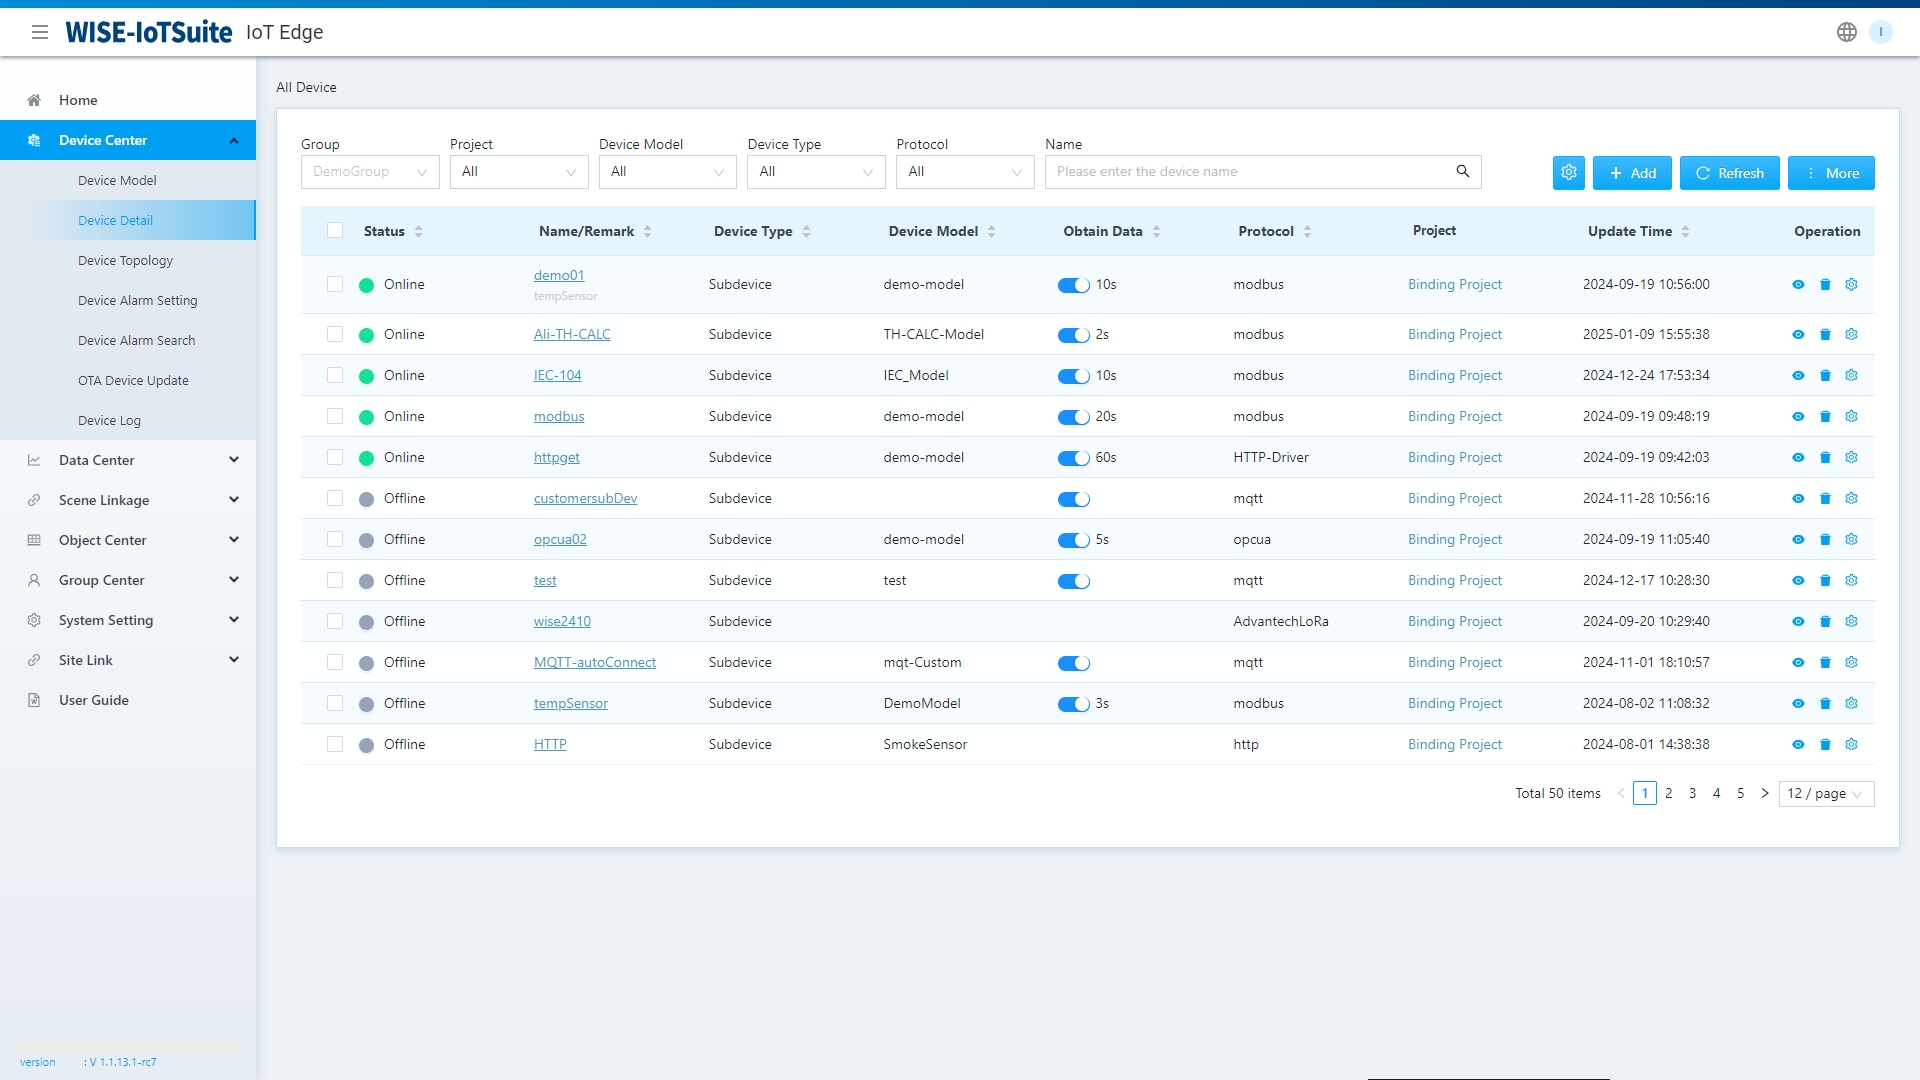Click the search magnifier in Name field
Image resolution: width=1920 pixels, height=1080 pixels.
coord(1462,171)
